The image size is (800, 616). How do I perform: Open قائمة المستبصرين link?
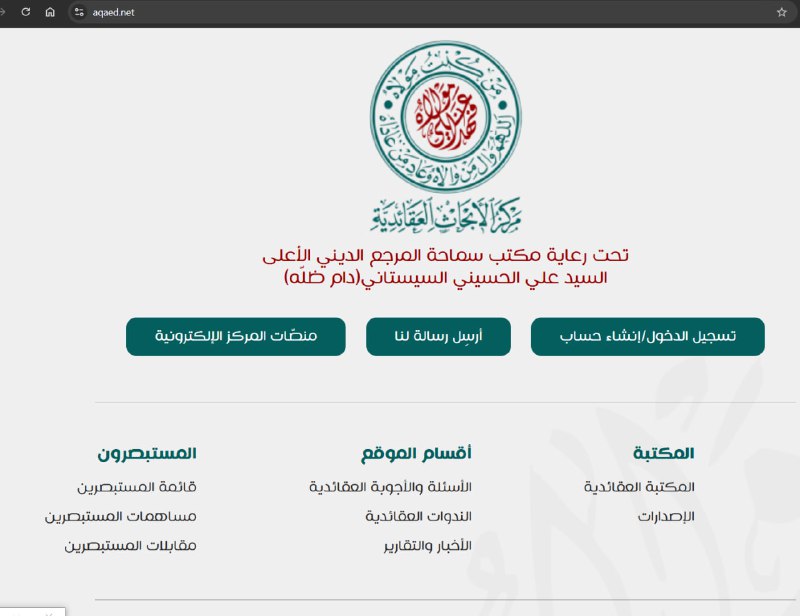(137, 487)
